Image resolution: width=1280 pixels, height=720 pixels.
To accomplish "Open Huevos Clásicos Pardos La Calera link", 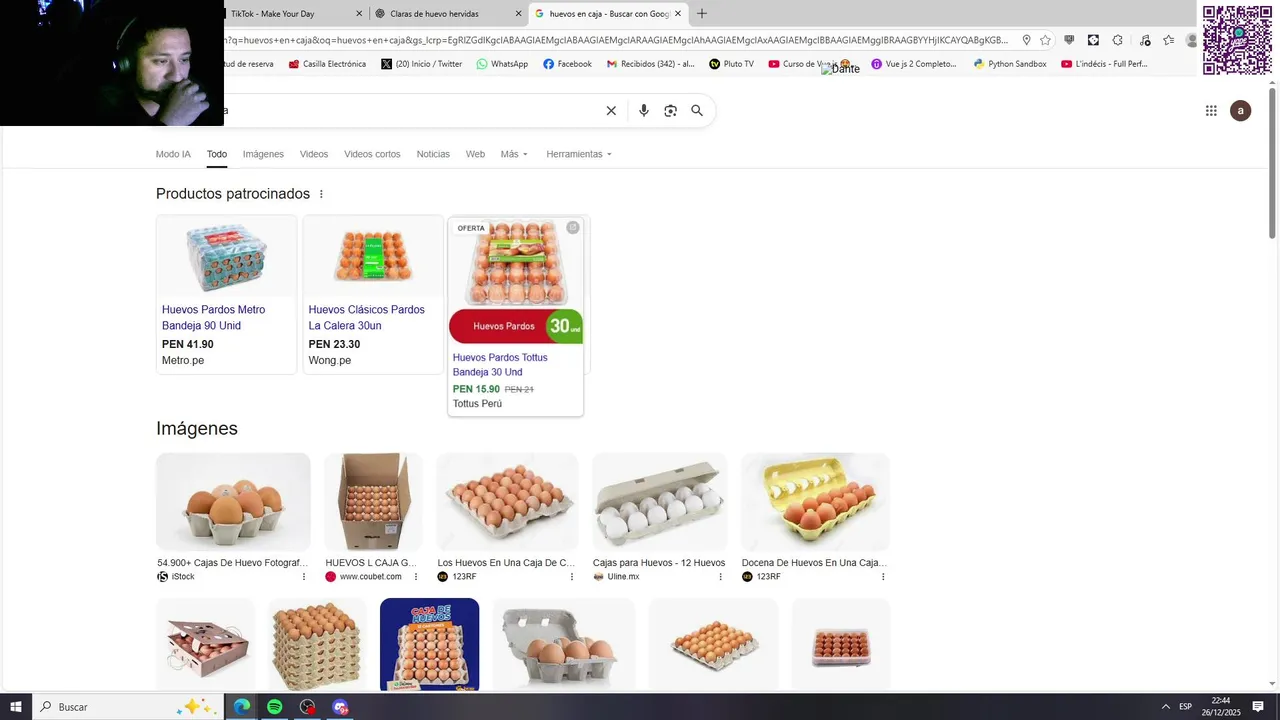I will [366, 318].
